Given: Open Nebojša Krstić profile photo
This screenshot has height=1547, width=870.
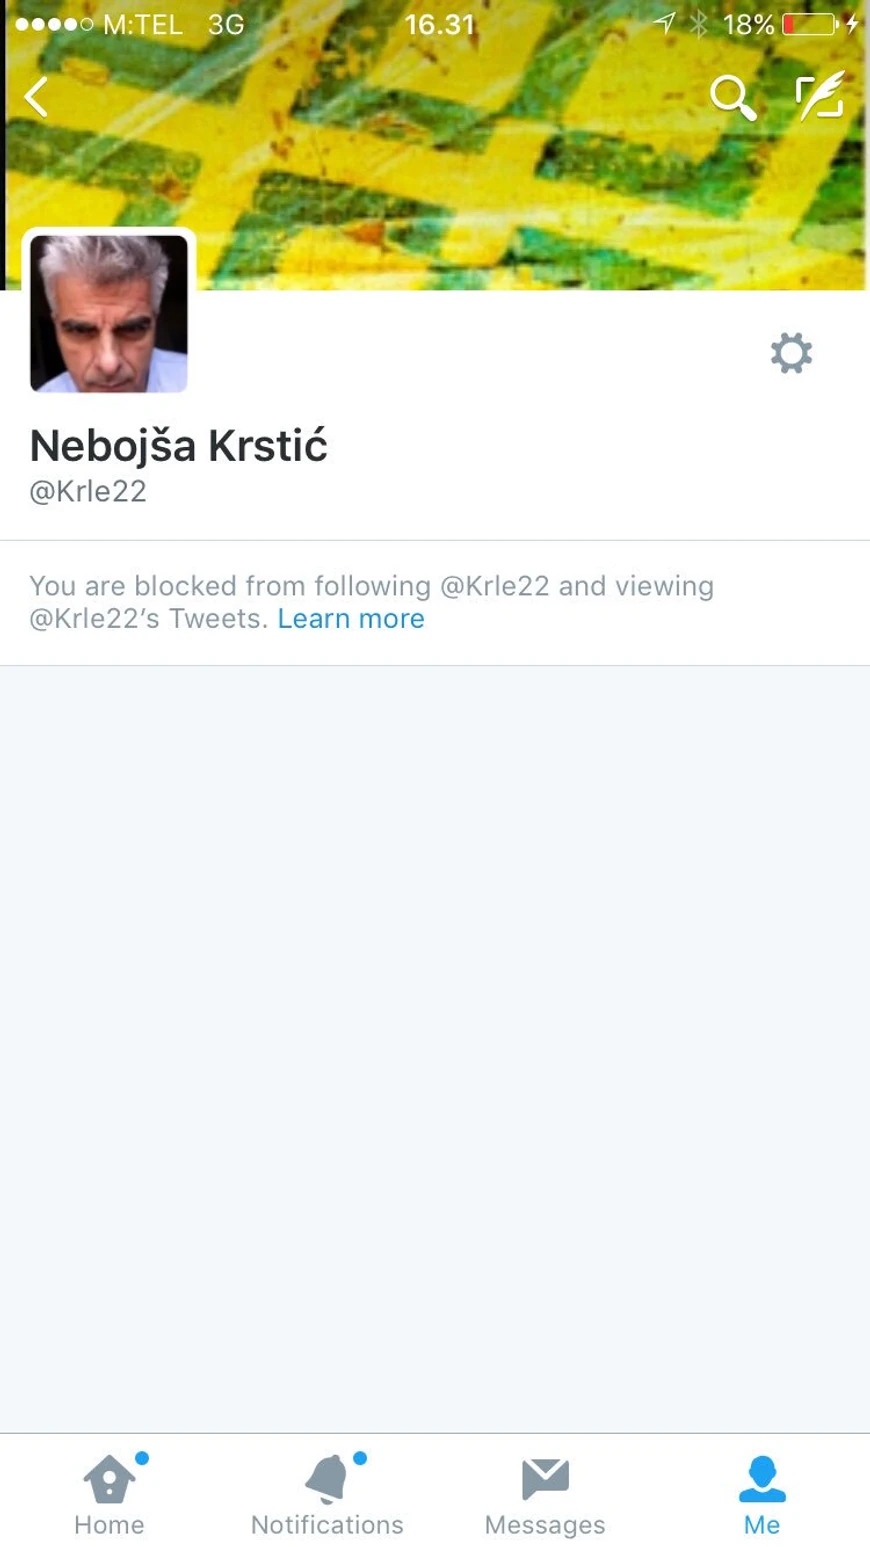Looking at the screenshot, I should [x=109, y=312].
